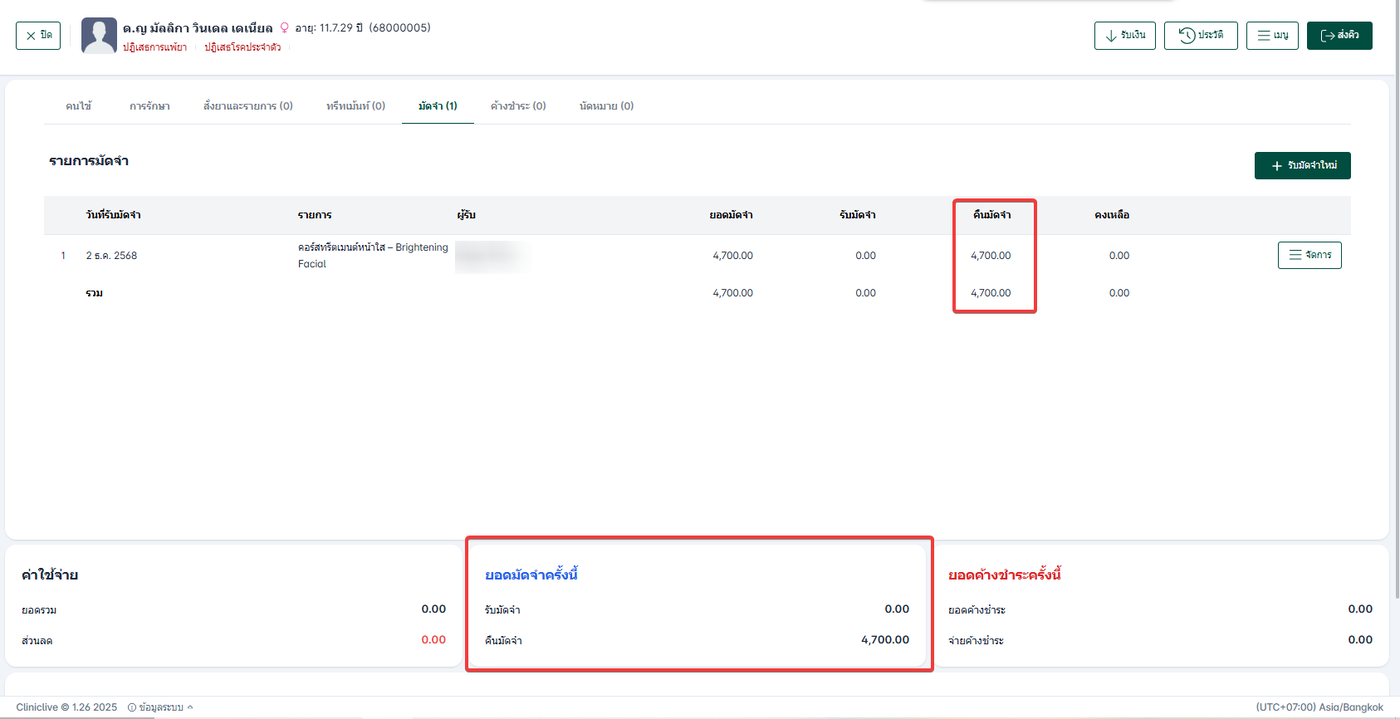
Task: Click the history clock icon on ประวัติ
Action: [x=1186, y=36]
